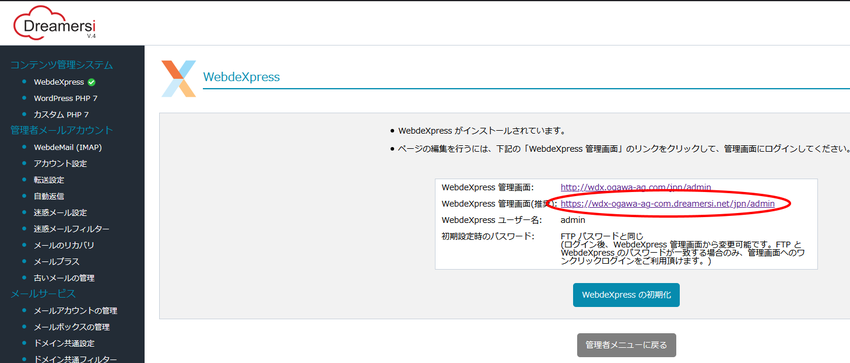Open メールアカウントの管理 in sidebar
850x363 pixels.
[75, 311]
